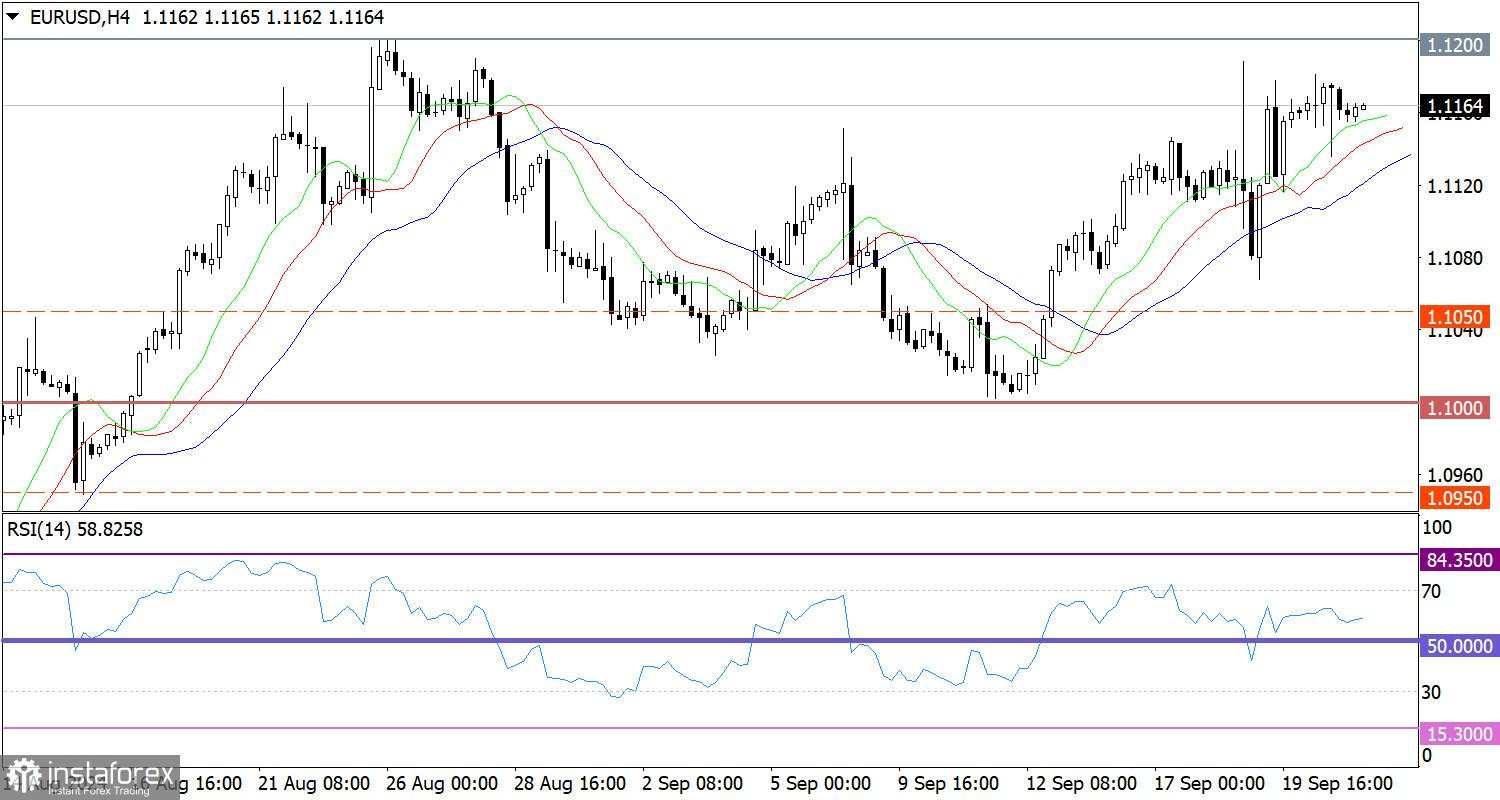The height and width of the screenshot is (800, 1500).
Task: Click the 1.1080 price axis value
Action: click(1456, 258)
